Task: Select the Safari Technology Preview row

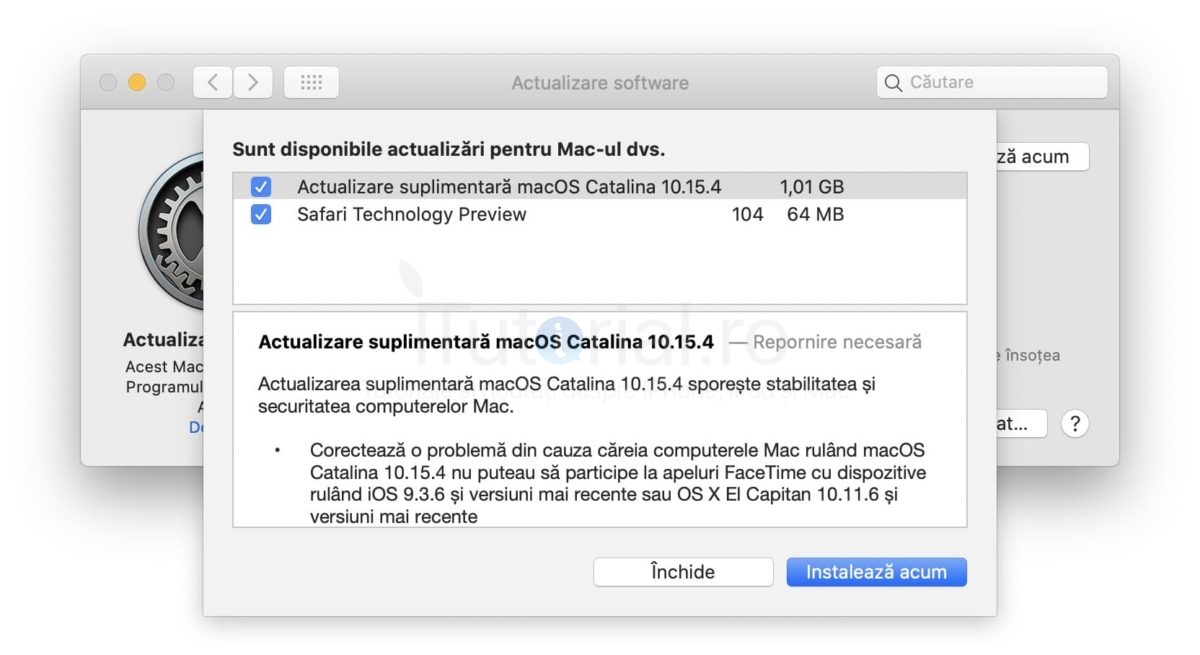Action: (600, 214)
